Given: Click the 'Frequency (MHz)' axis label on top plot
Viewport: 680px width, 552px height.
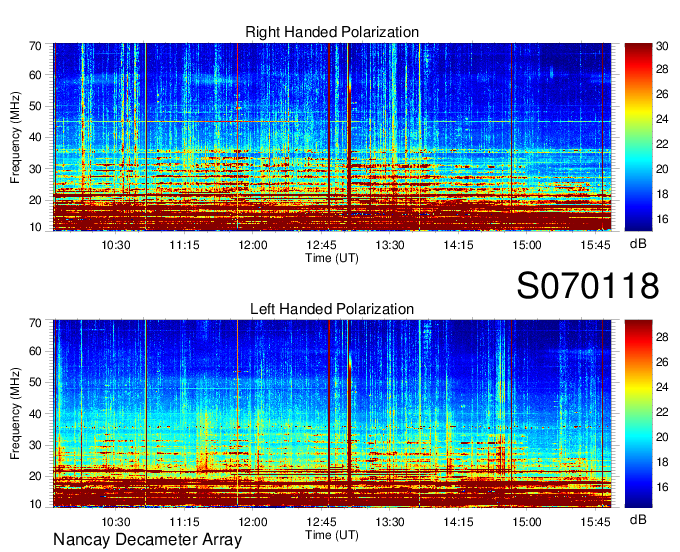Looking at the screenshot, I should pyautogui.click(x=15, y=137).
